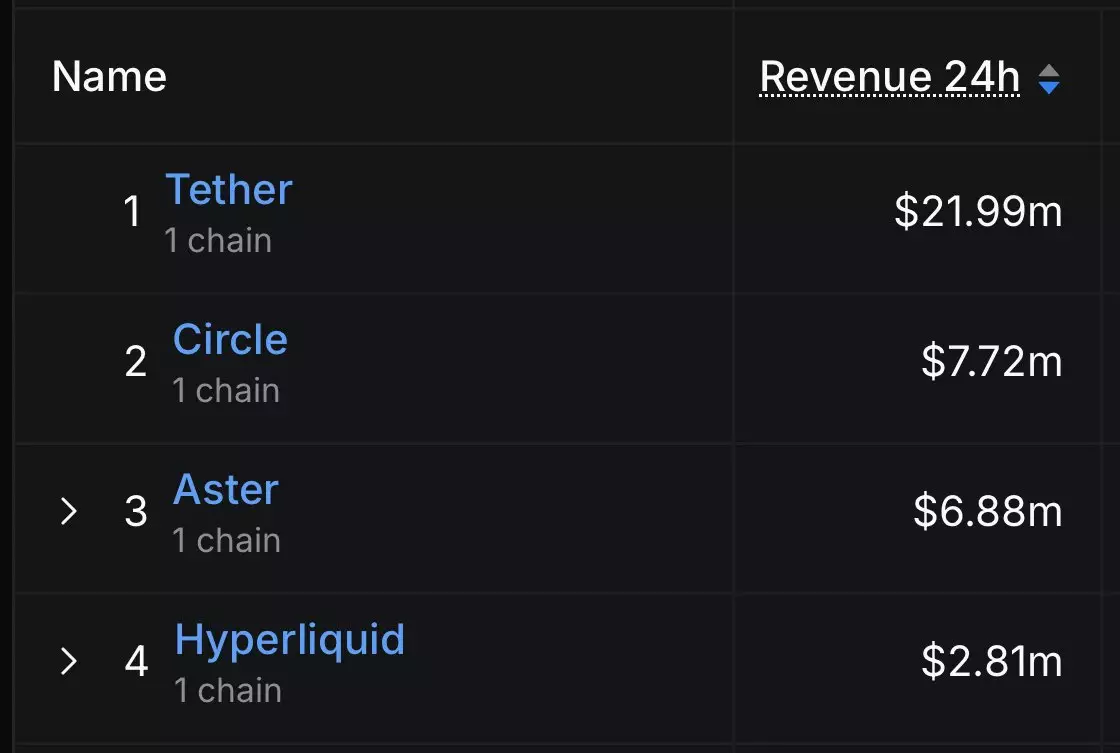
Task: Expand the Hyperliquid row chevron
Action: pyautogui.click(x=69, y=661)
